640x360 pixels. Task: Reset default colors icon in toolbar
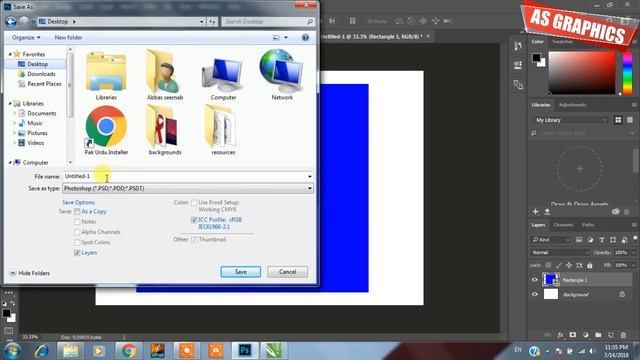pyautogui.click(x=4, y=304)
